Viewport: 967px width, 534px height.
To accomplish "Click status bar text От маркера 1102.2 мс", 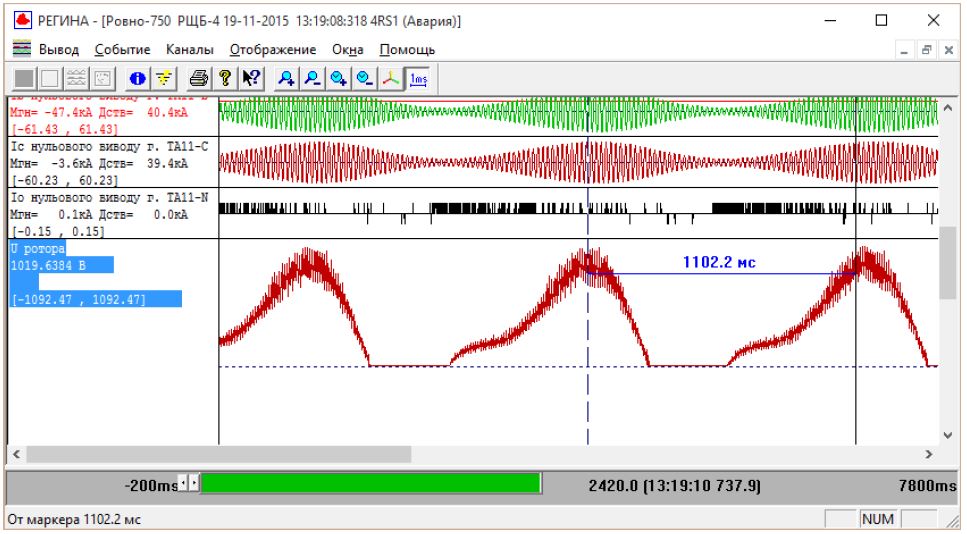I will (74, 519).
